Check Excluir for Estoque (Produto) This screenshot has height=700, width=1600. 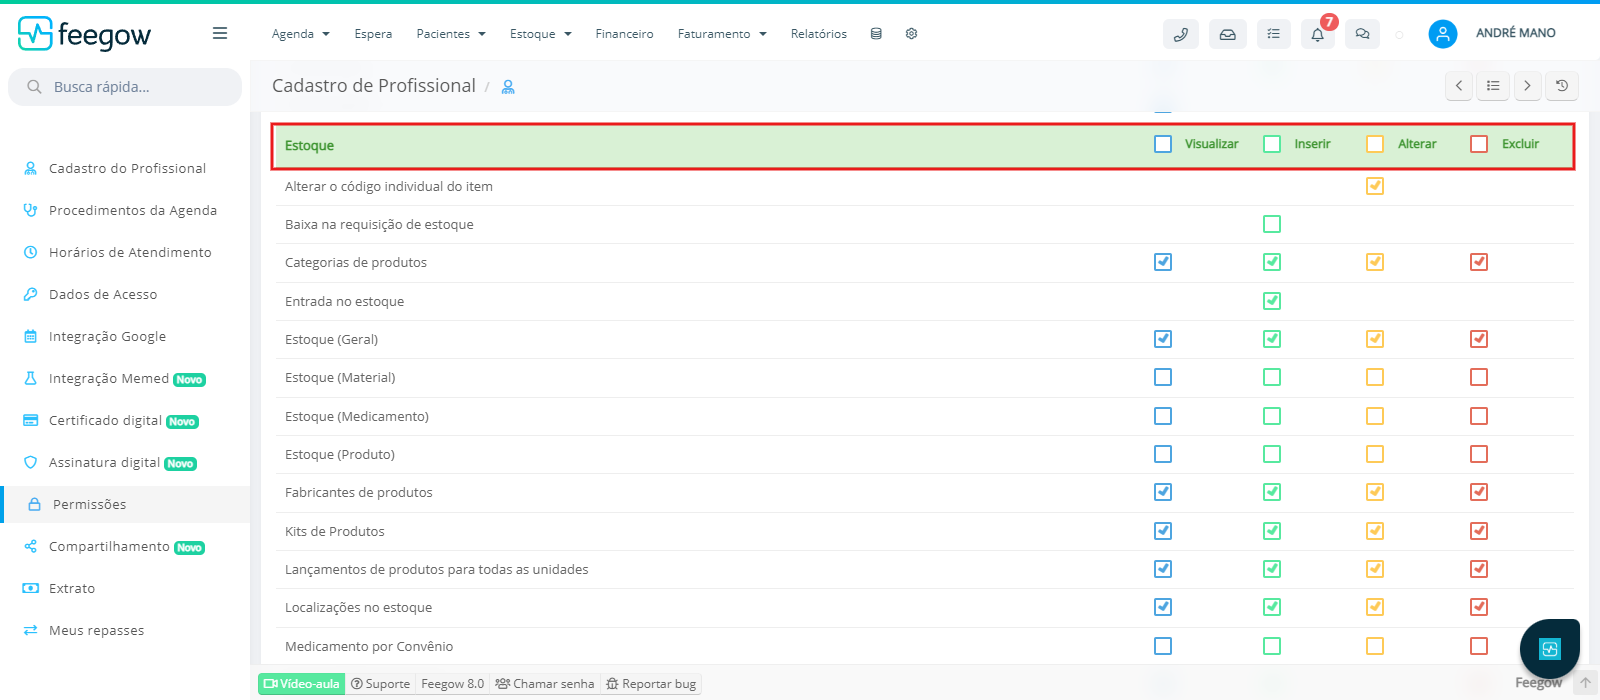[x=1479, y=454]
